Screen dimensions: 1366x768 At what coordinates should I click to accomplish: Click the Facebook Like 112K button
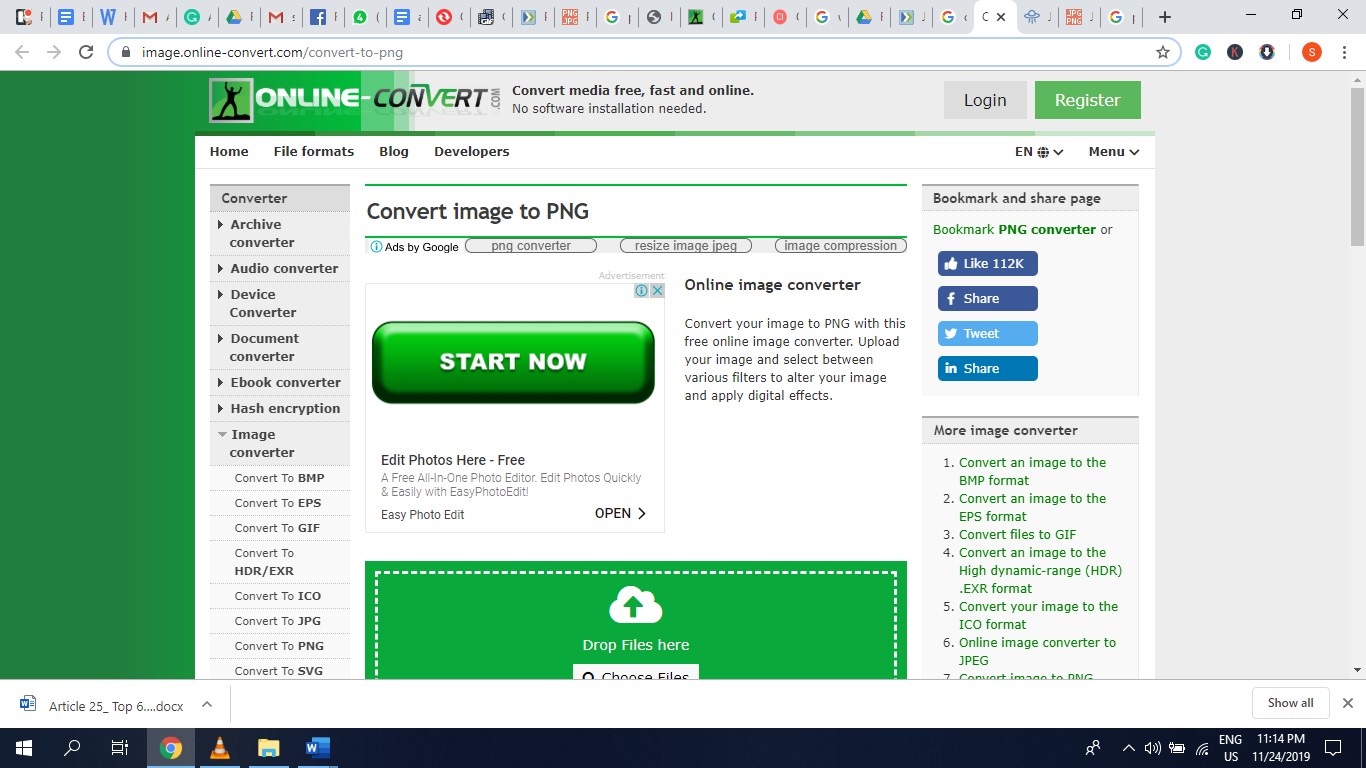988,264
